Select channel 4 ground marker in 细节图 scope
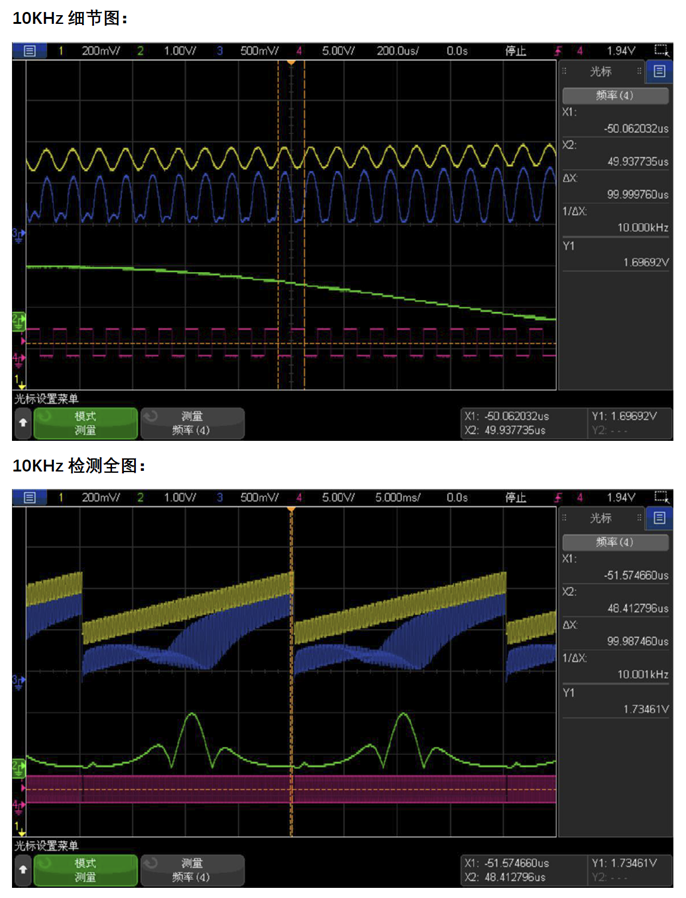The height and width of the screenshot is (898, 686). (x=18, y=356)
